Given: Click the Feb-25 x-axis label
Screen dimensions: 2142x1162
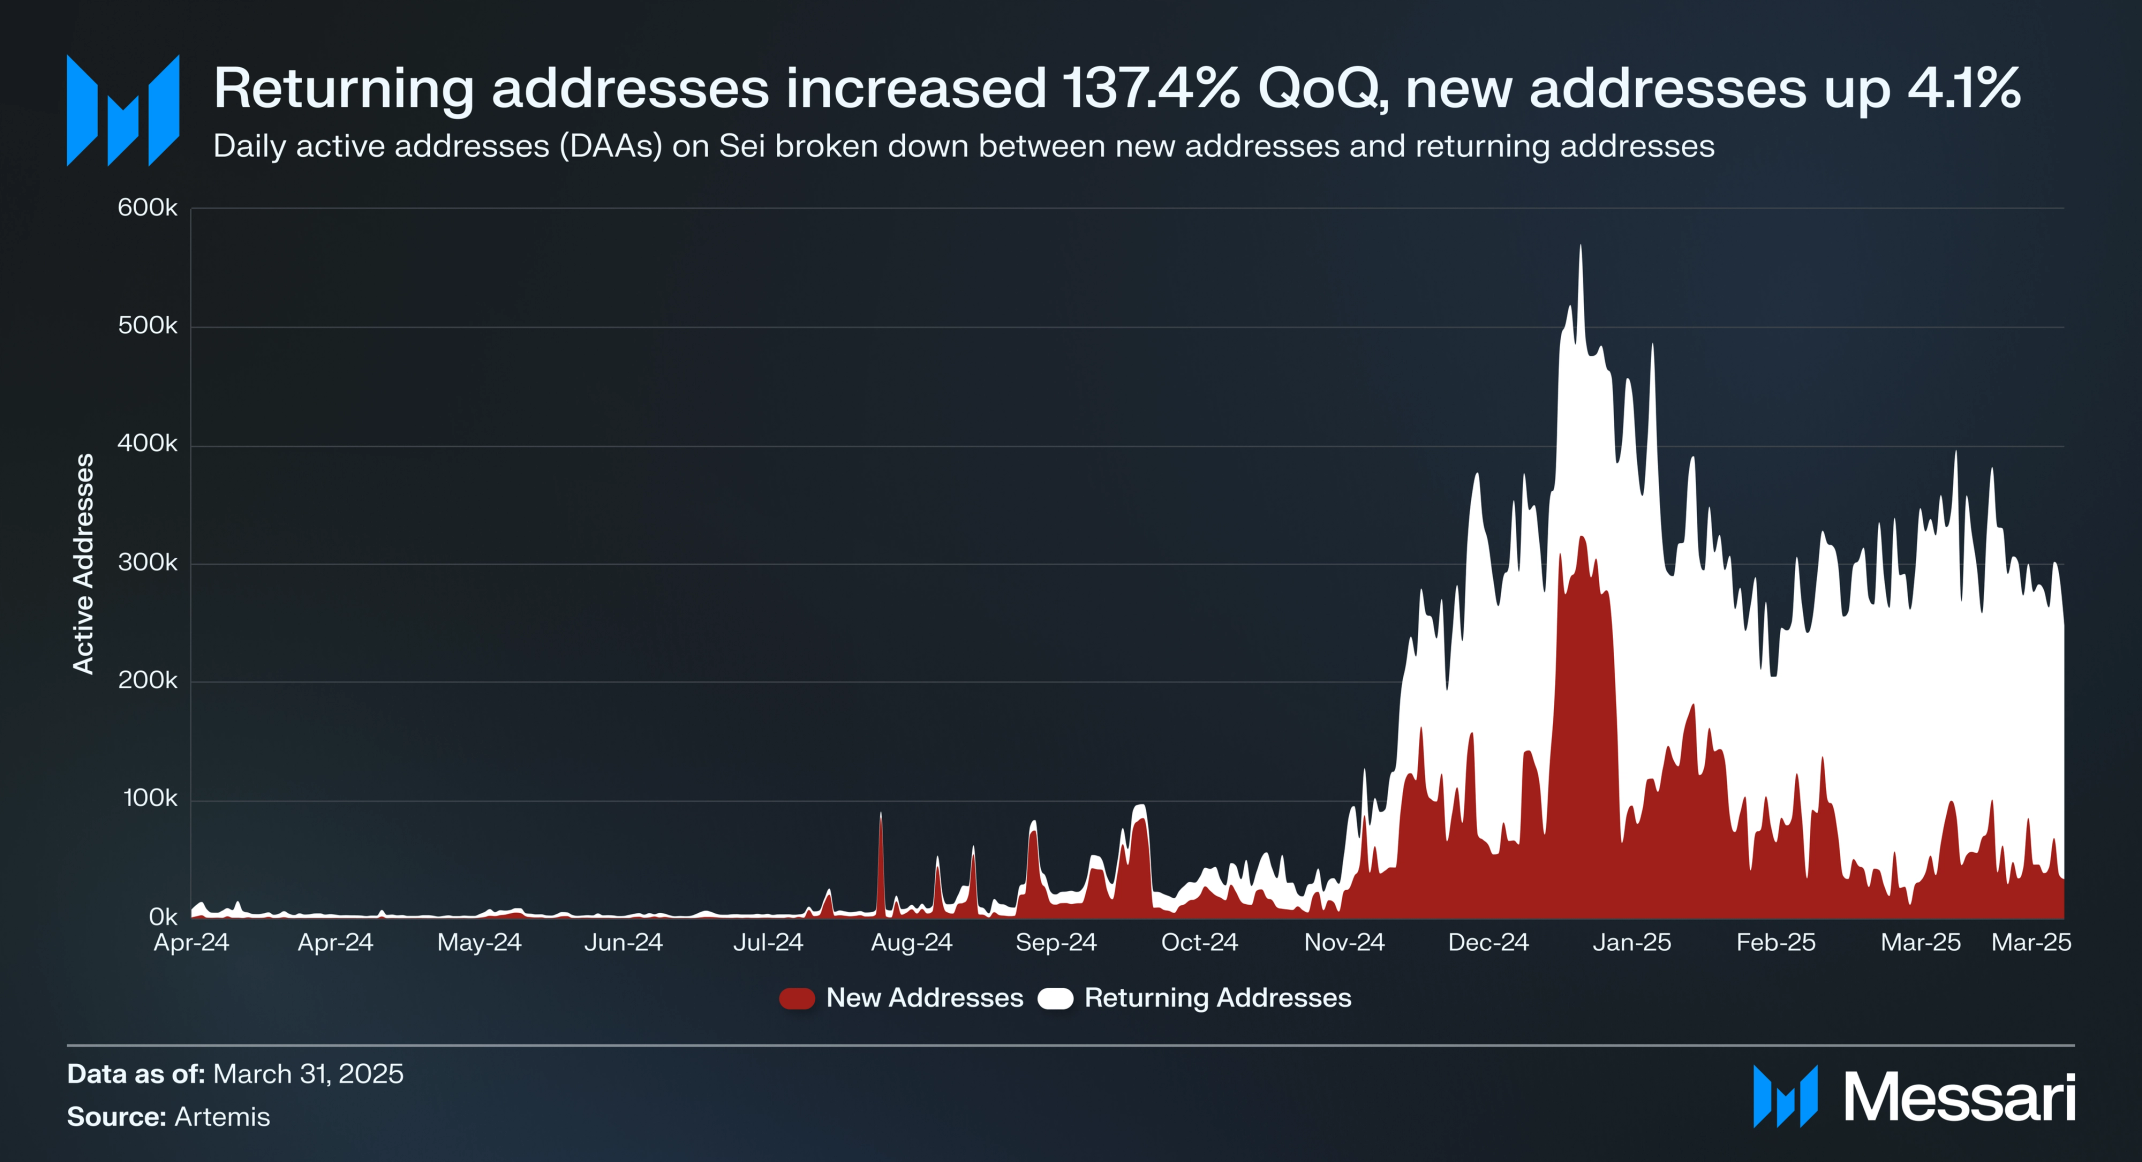Looking at the screenshot, I should [1776, 943].
